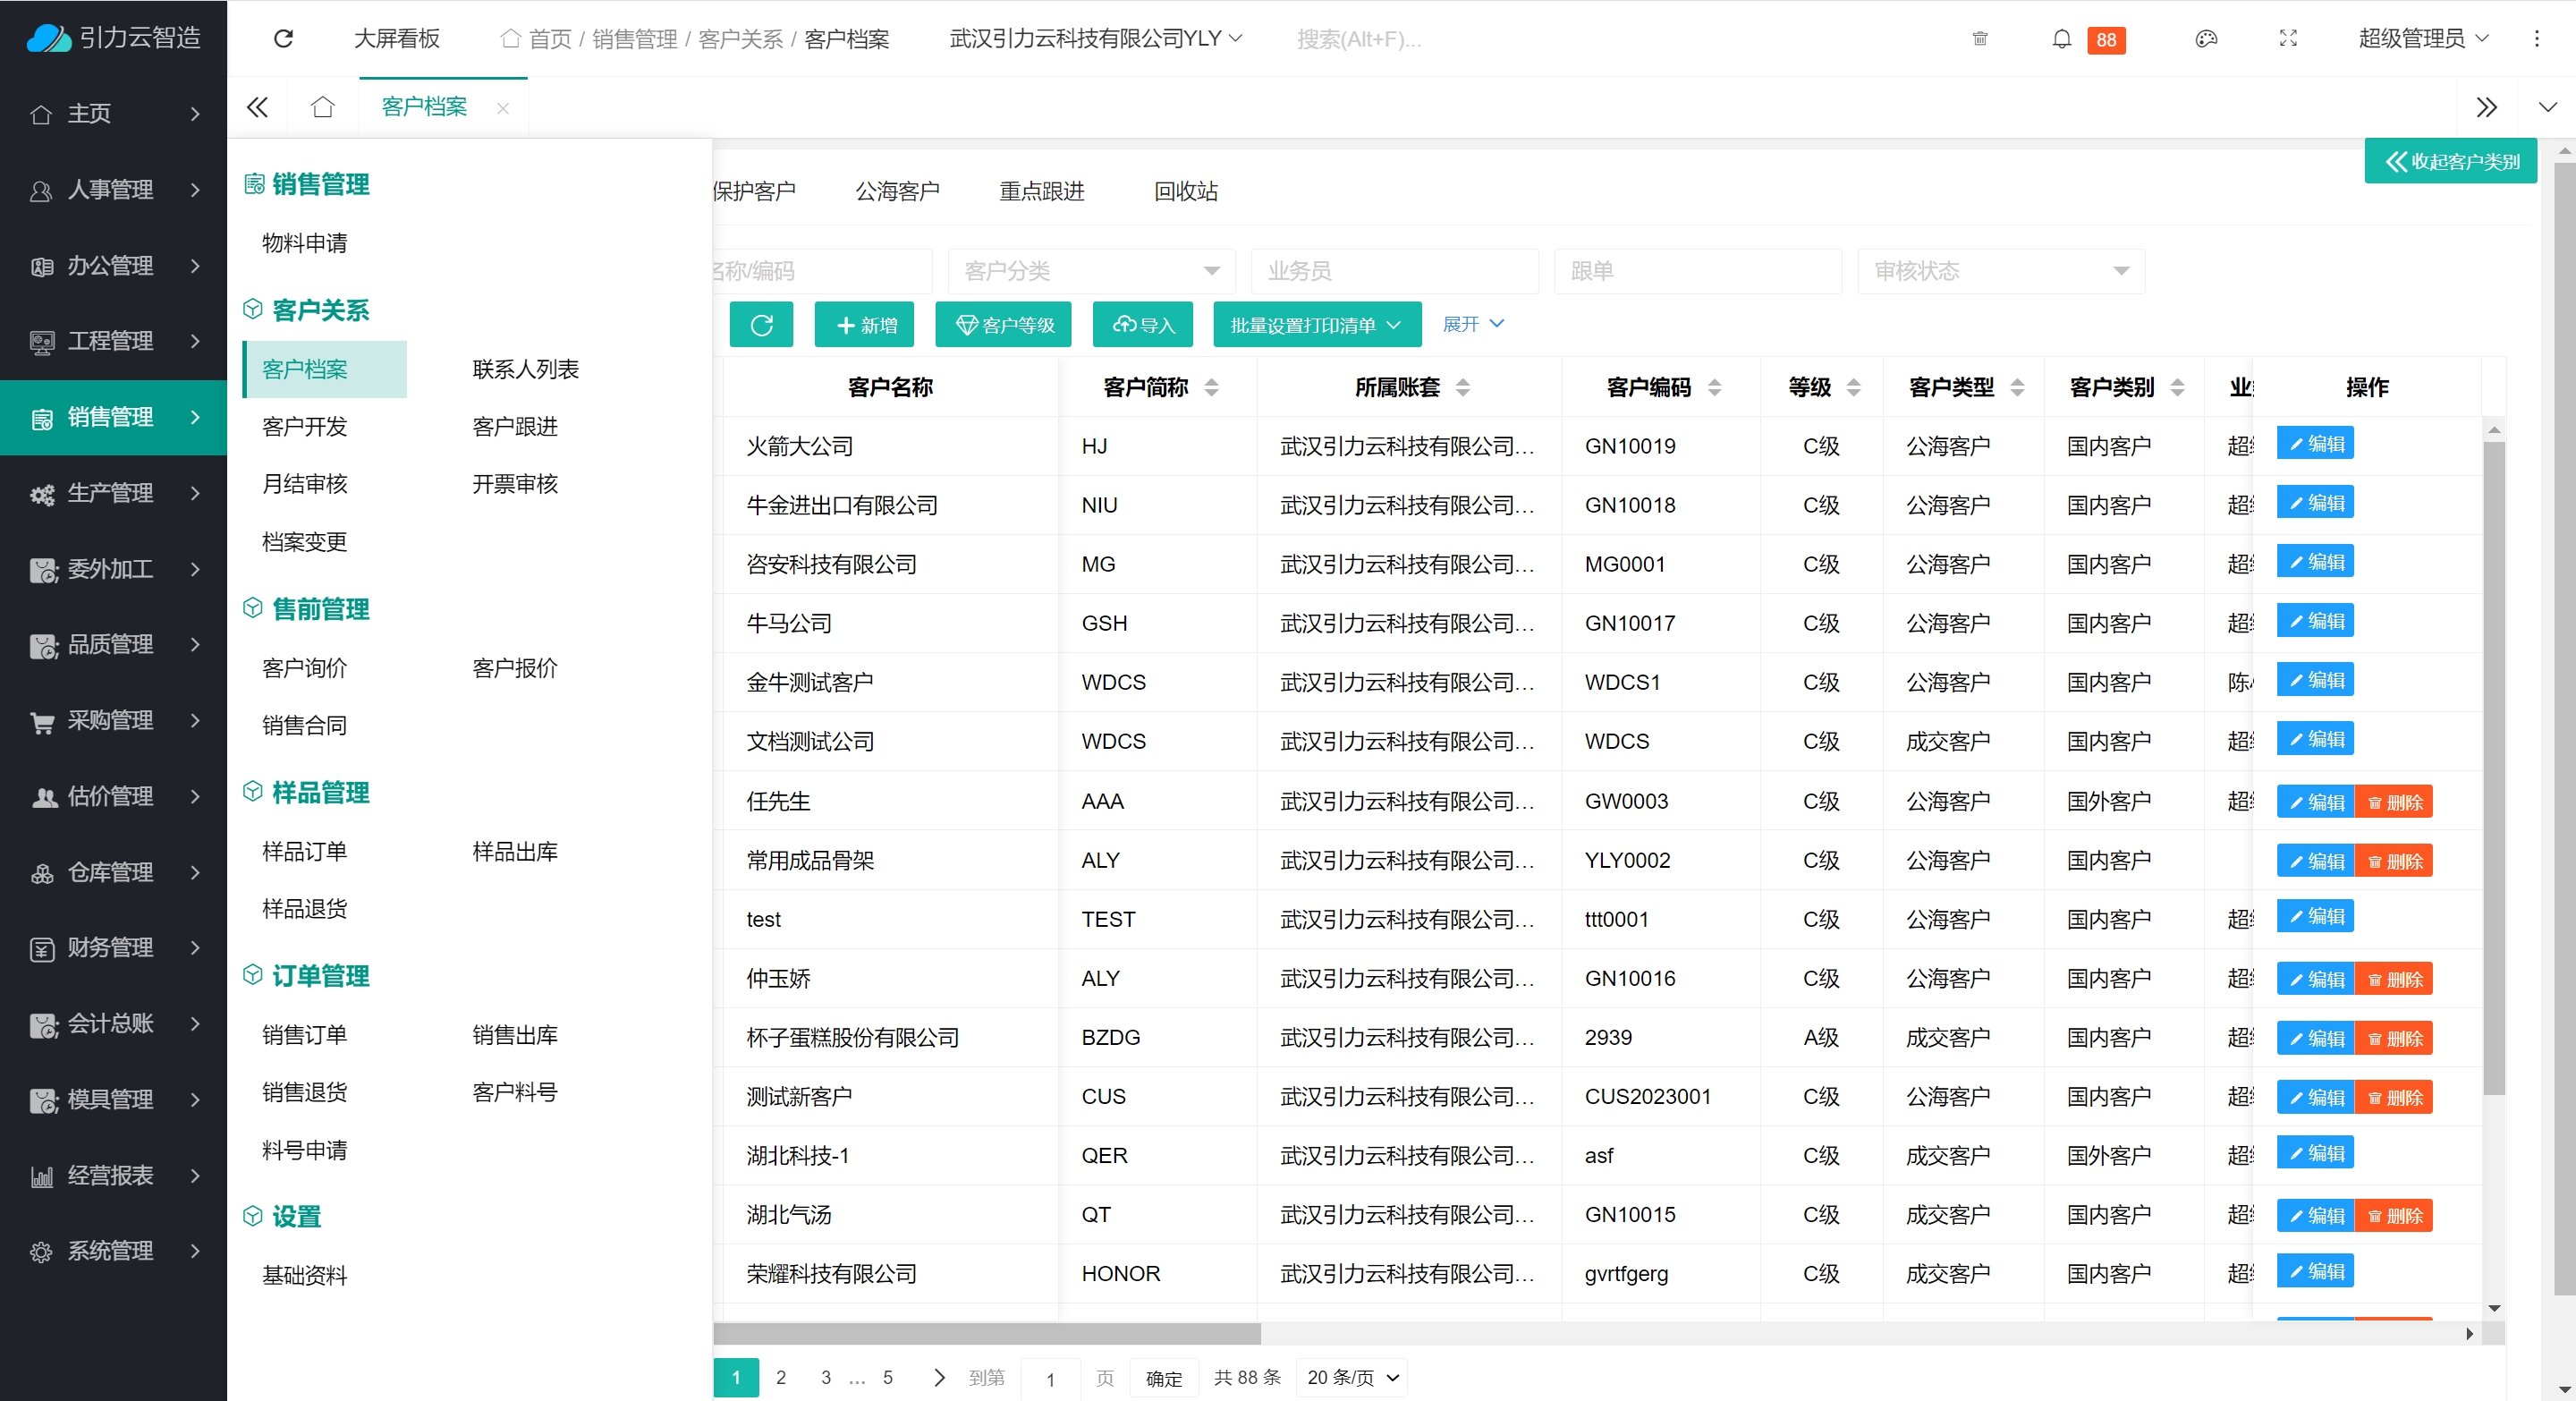Open the notification bell icon

click(2061, 39)
